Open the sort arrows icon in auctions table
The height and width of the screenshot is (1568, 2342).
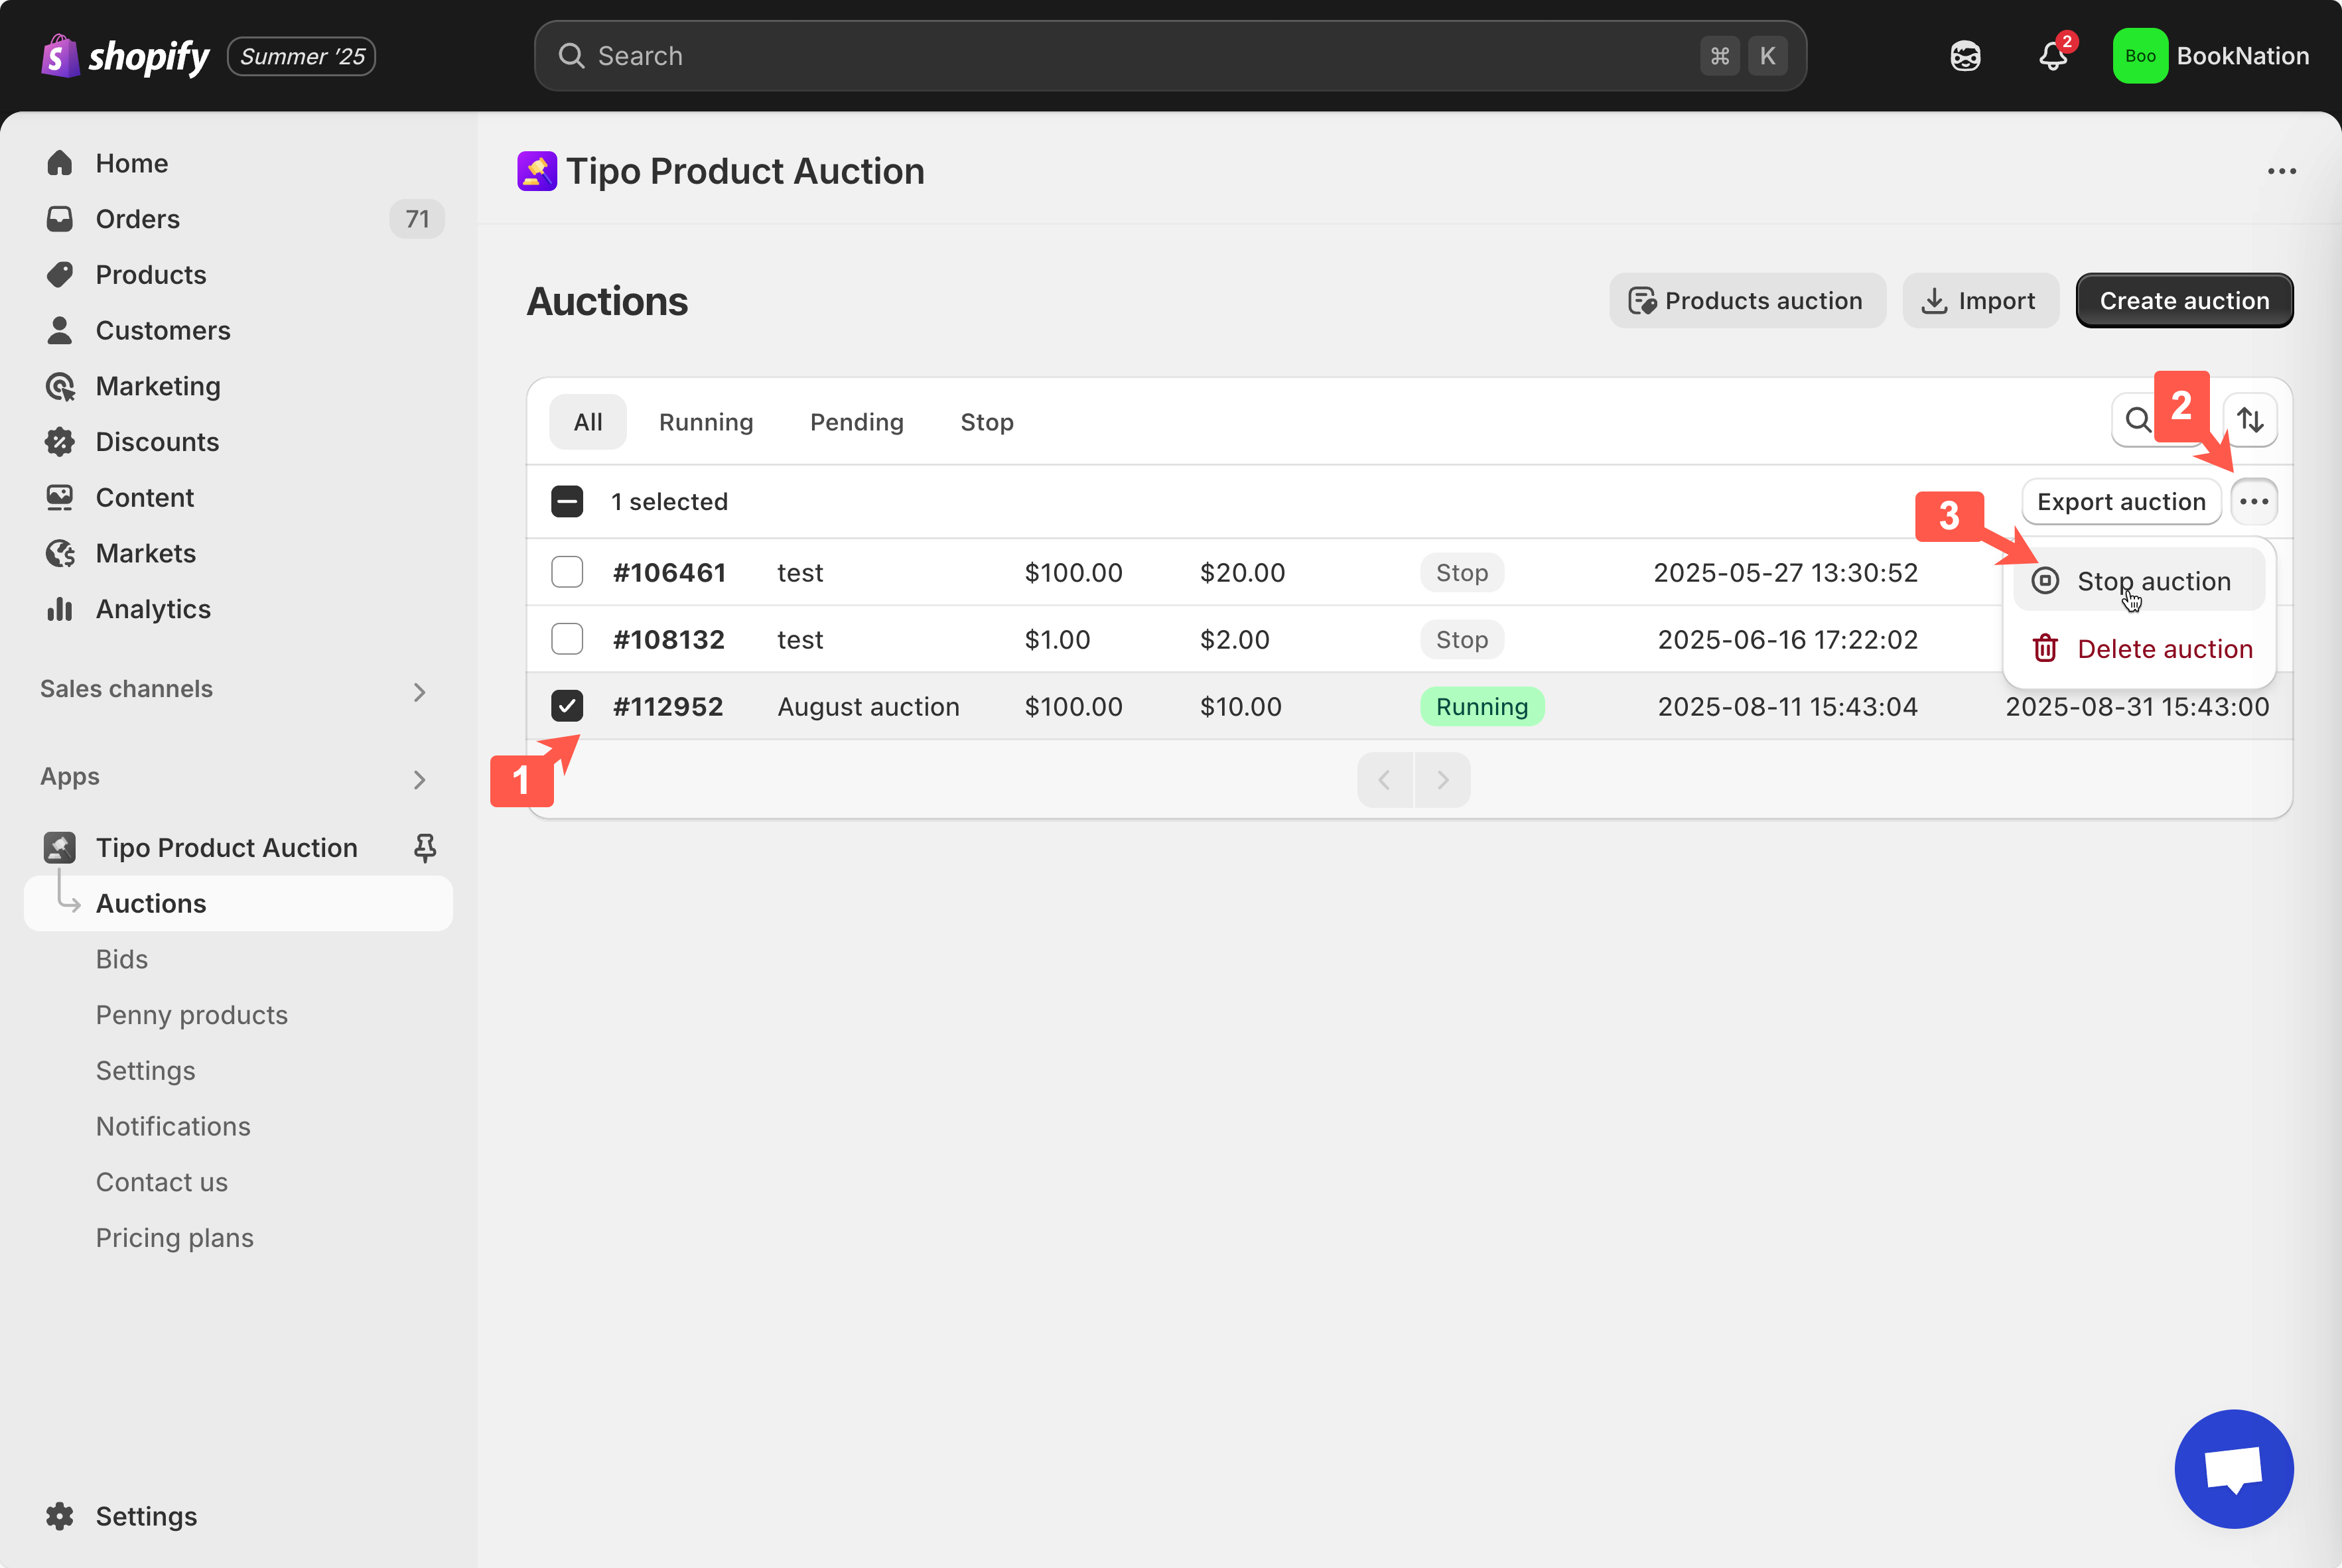coord(2250,420)
